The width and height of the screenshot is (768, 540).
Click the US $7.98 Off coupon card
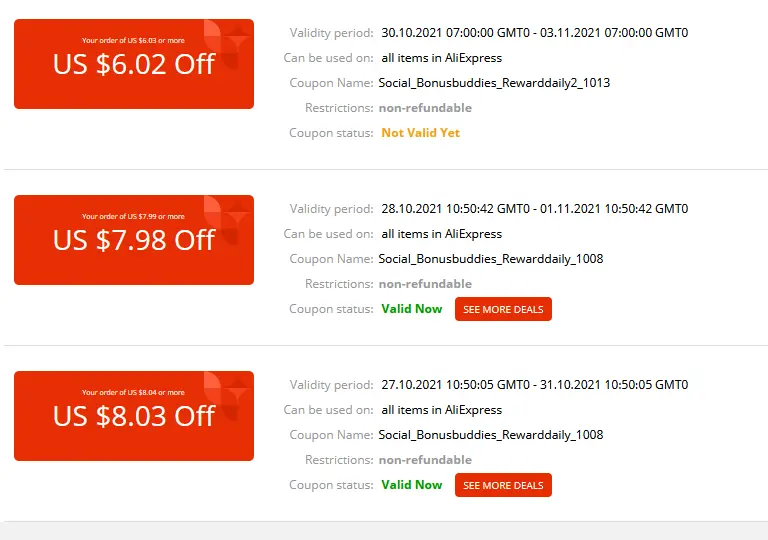[134, 240]
